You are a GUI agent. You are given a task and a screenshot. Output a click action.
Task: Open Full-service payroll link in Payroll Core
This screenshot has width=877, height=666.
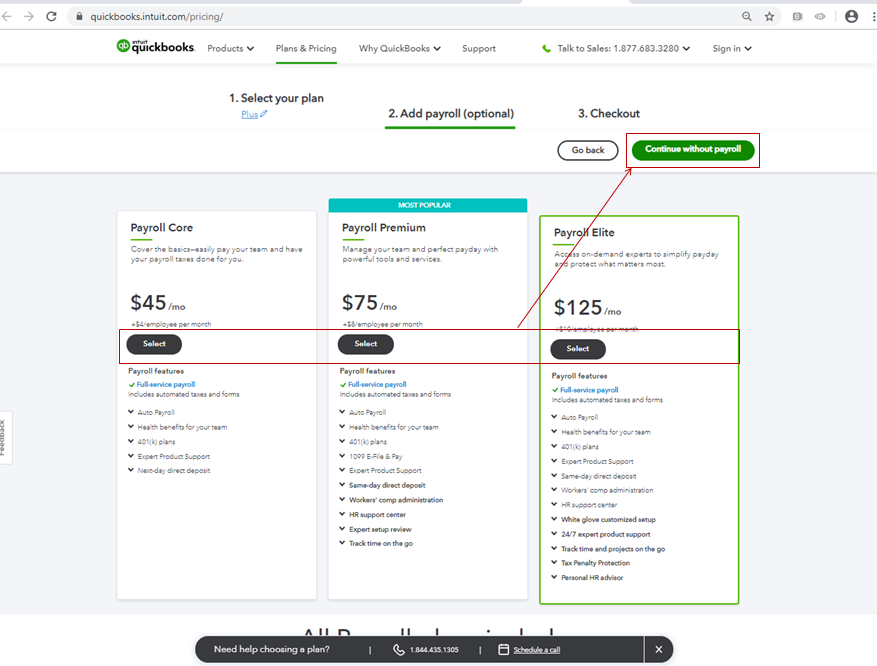(166, 385)
